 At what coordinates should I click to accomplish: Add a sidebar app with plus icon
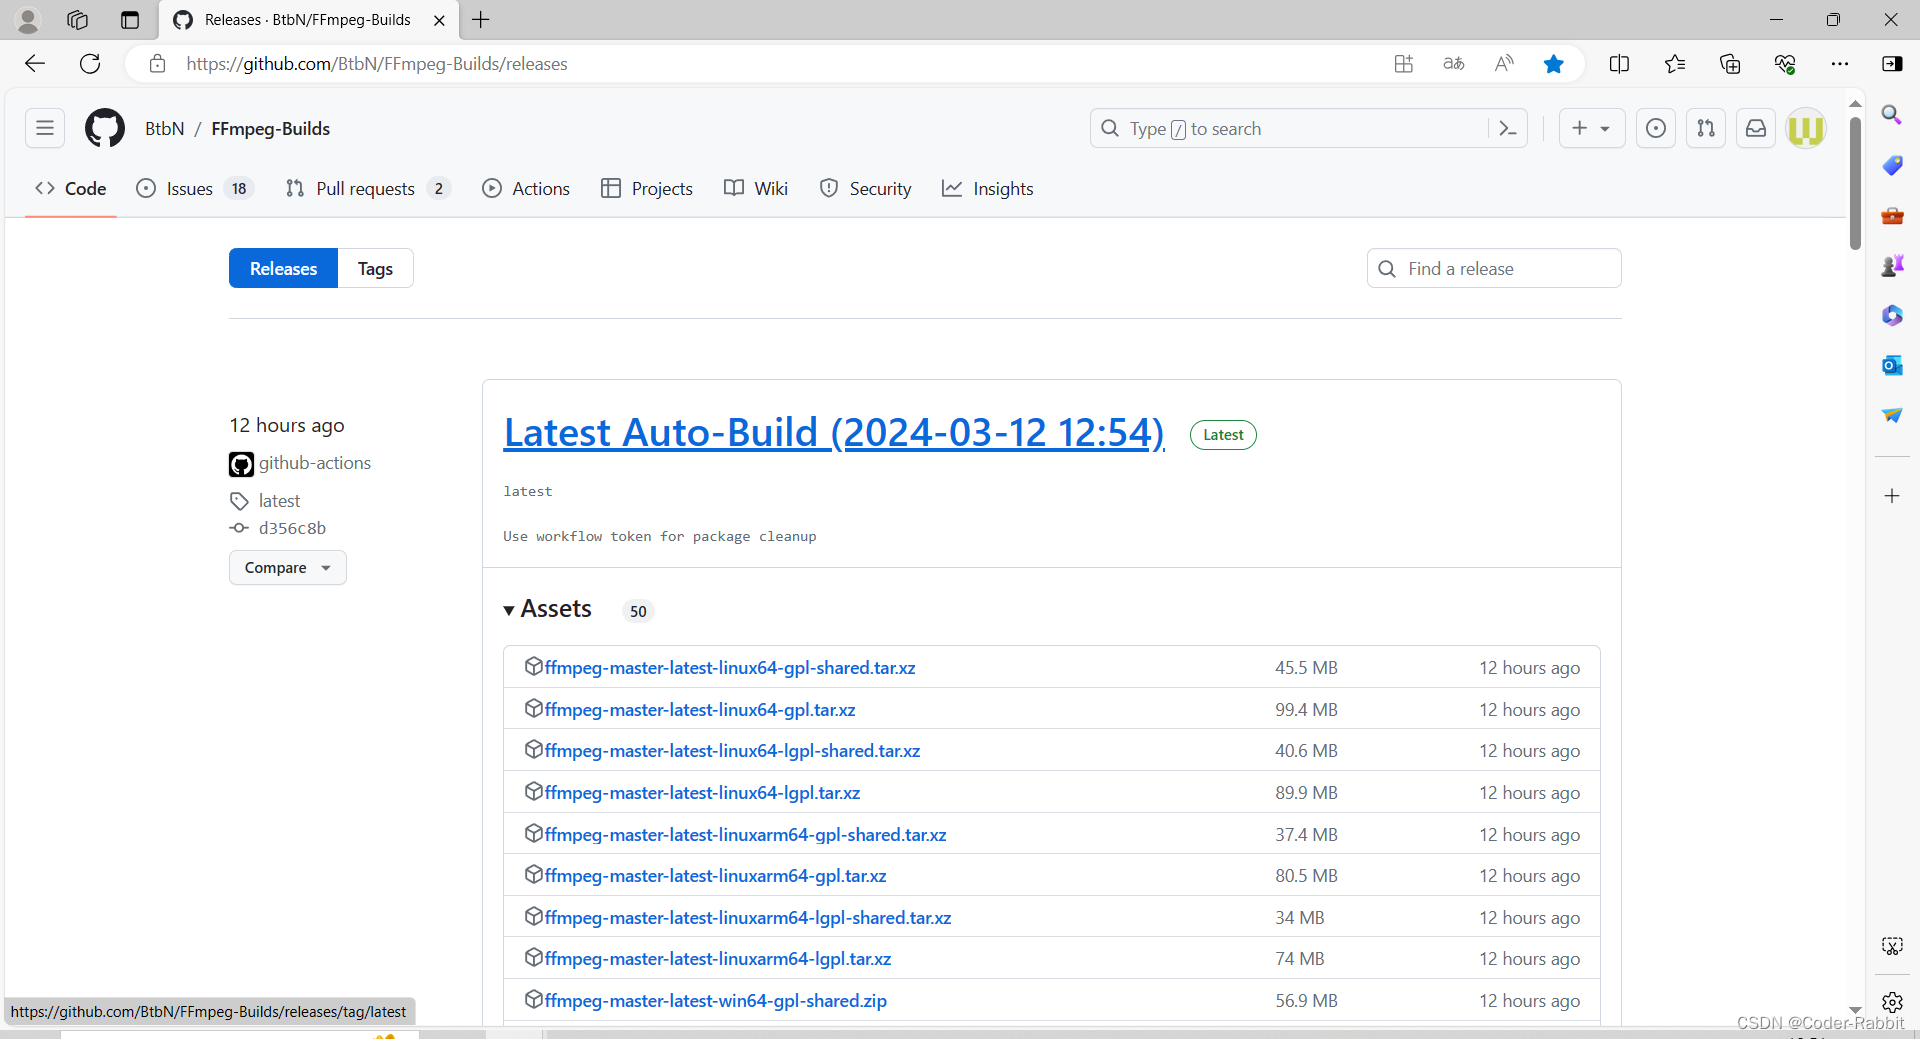pyautogui.click(x=1892, y=496)
